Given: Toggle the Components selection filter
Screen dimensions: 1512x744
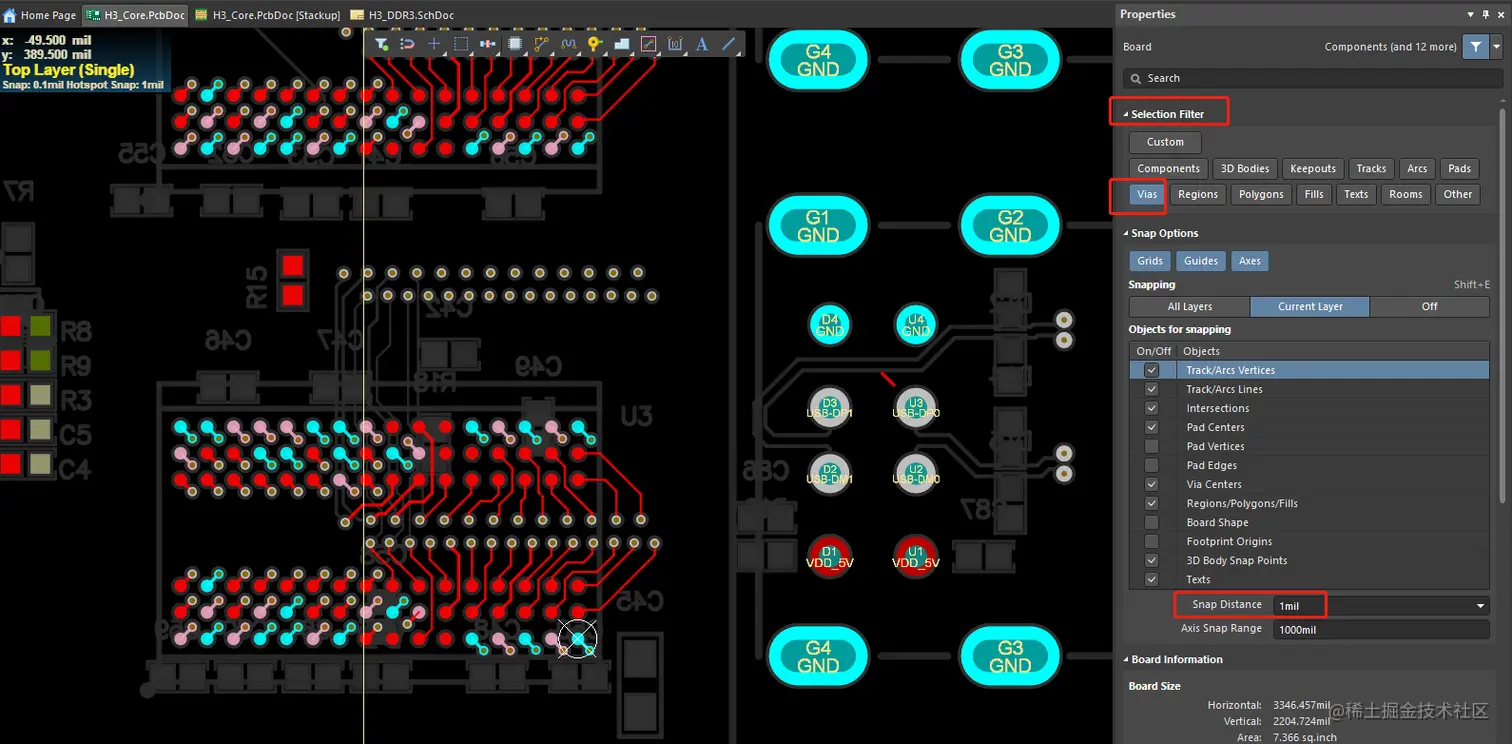Looking at the screenshot, I should (x=1168, y=168).
